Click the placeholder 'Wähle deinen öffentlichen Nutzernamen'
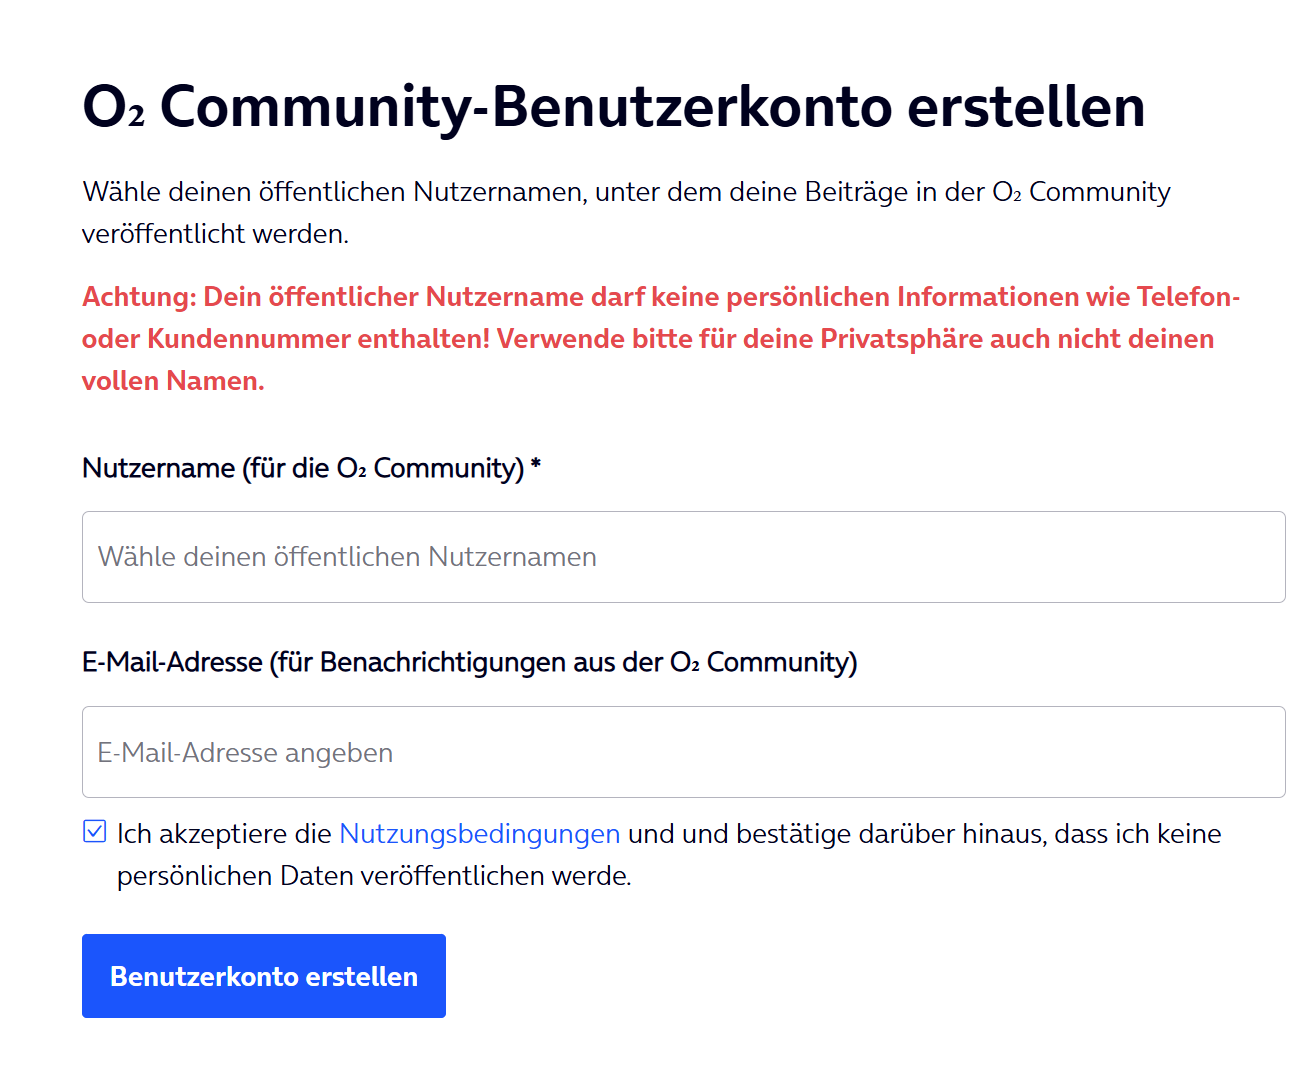The image size is (1302, 1077). (347, 557)
